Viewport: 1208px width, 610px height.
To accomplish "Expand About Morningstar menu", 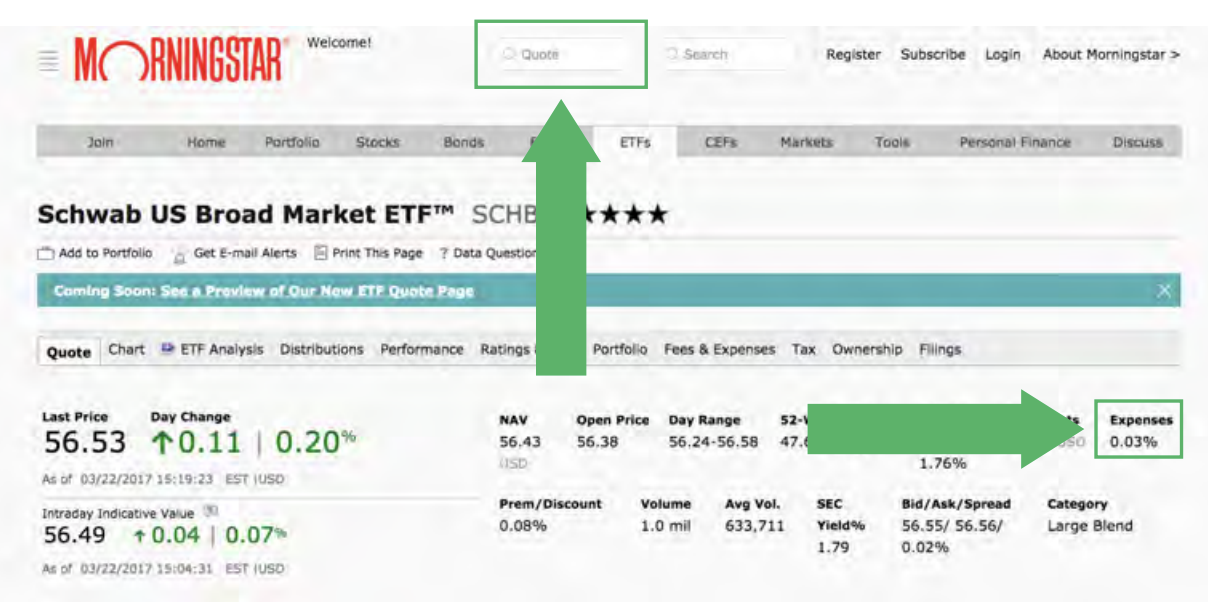I will [1111, 55].
